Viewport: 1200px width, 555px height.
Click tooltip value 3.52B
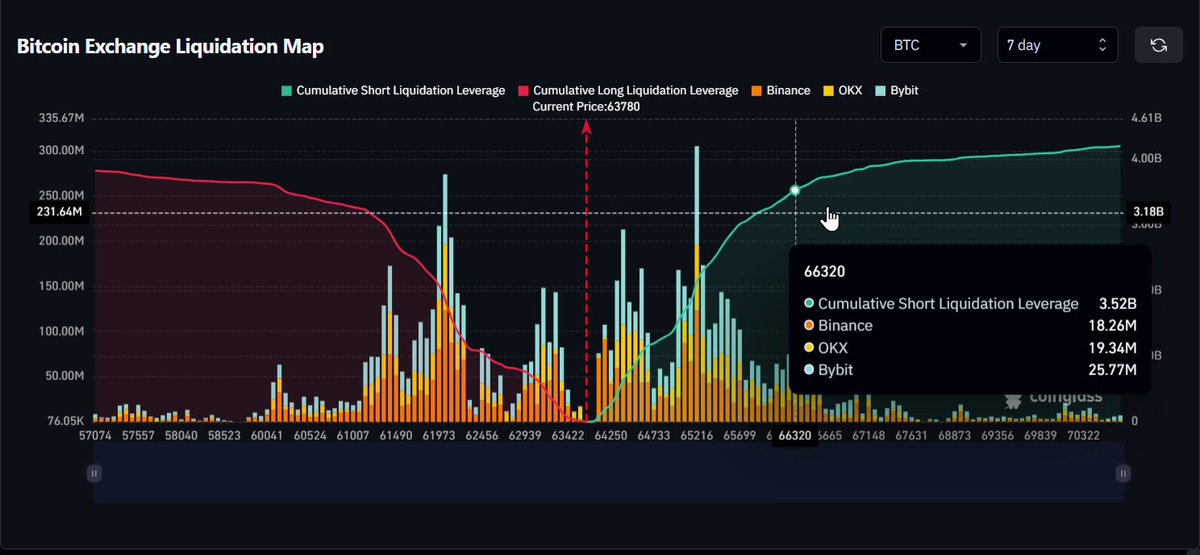(1118, 304)
